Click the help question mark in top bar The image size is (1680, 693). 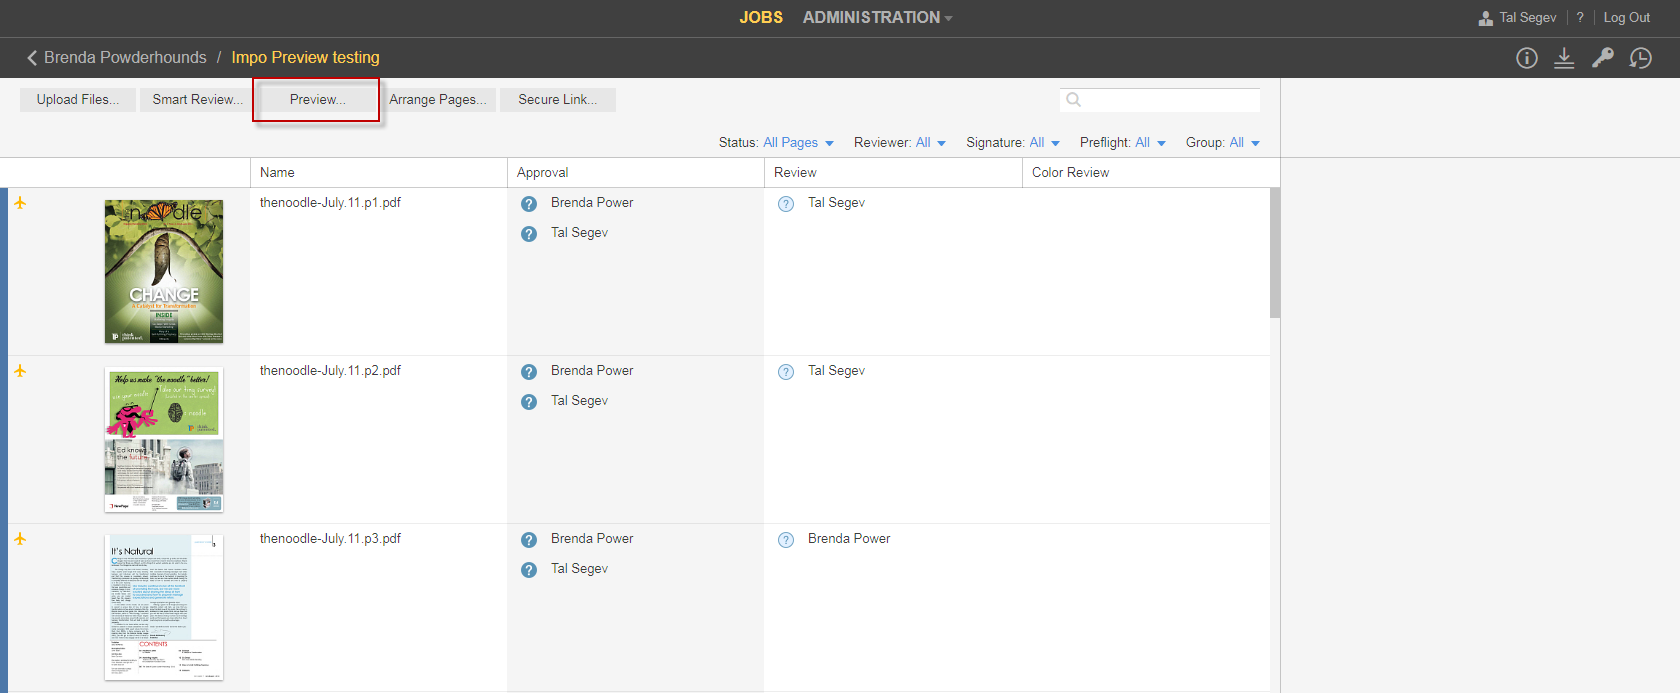pos(1580,17)
